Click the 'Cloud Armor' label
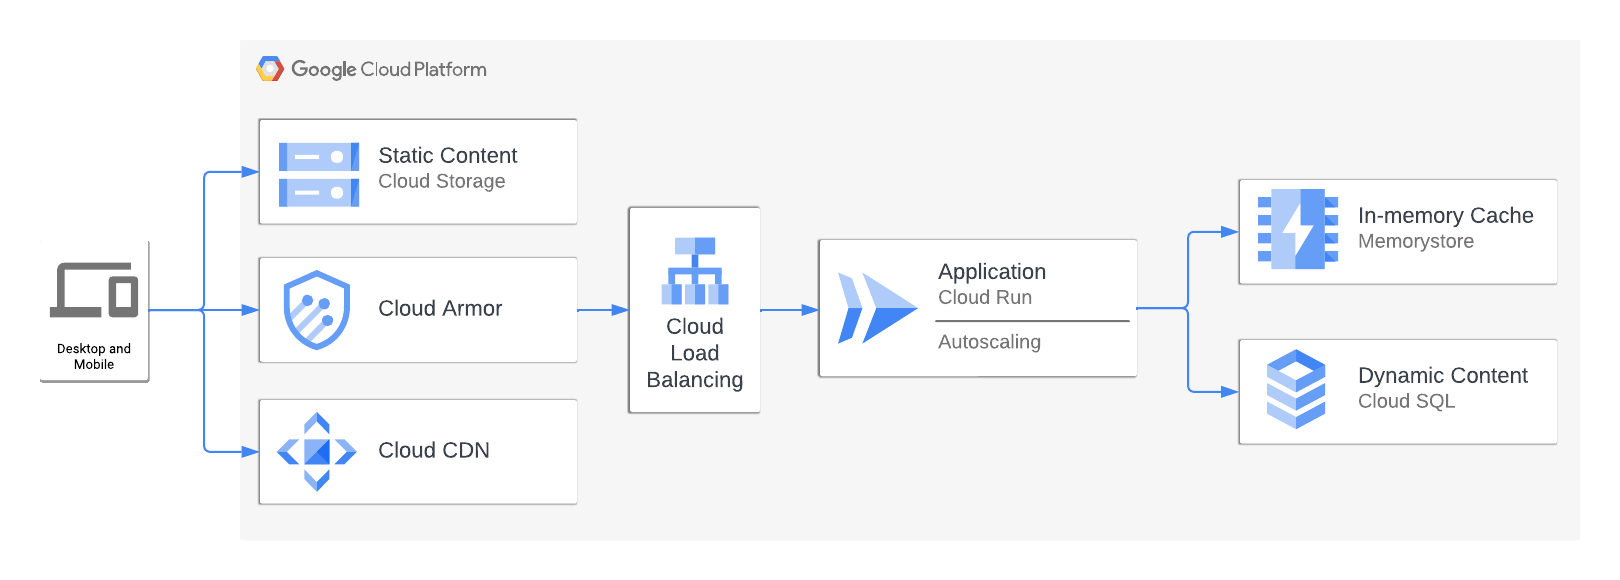 click(x=440, y=308)
